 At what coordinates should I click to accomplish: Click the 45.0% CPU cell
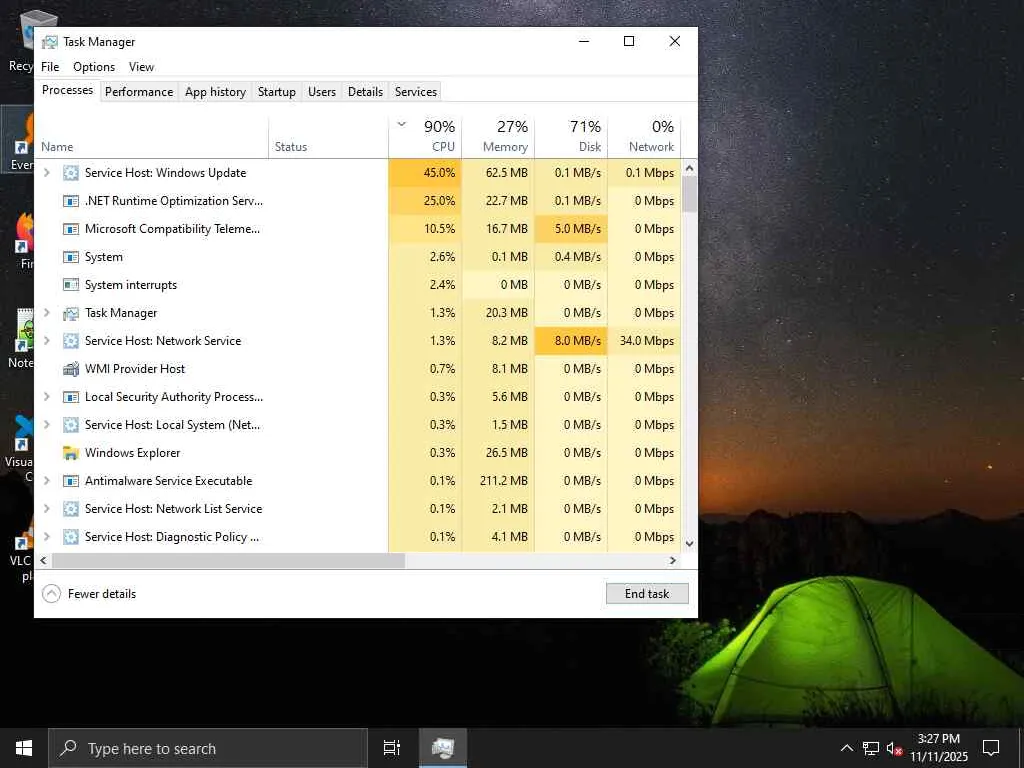click(x=425, y=172)
